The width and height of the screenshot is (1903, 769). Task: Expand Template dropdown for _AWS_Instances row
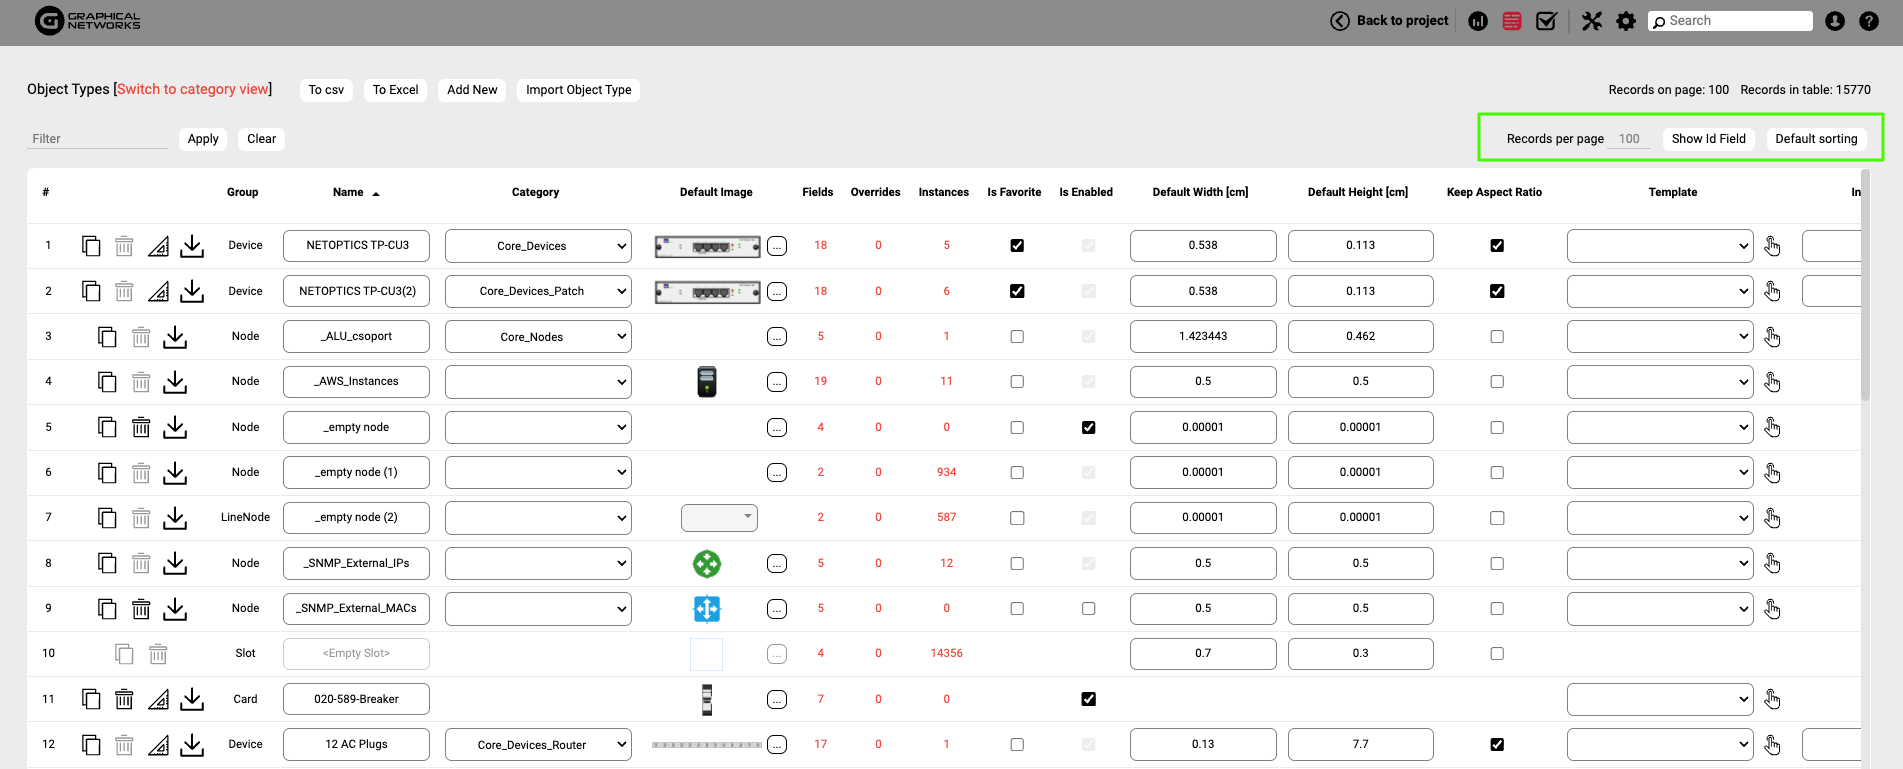point(1659,382)
